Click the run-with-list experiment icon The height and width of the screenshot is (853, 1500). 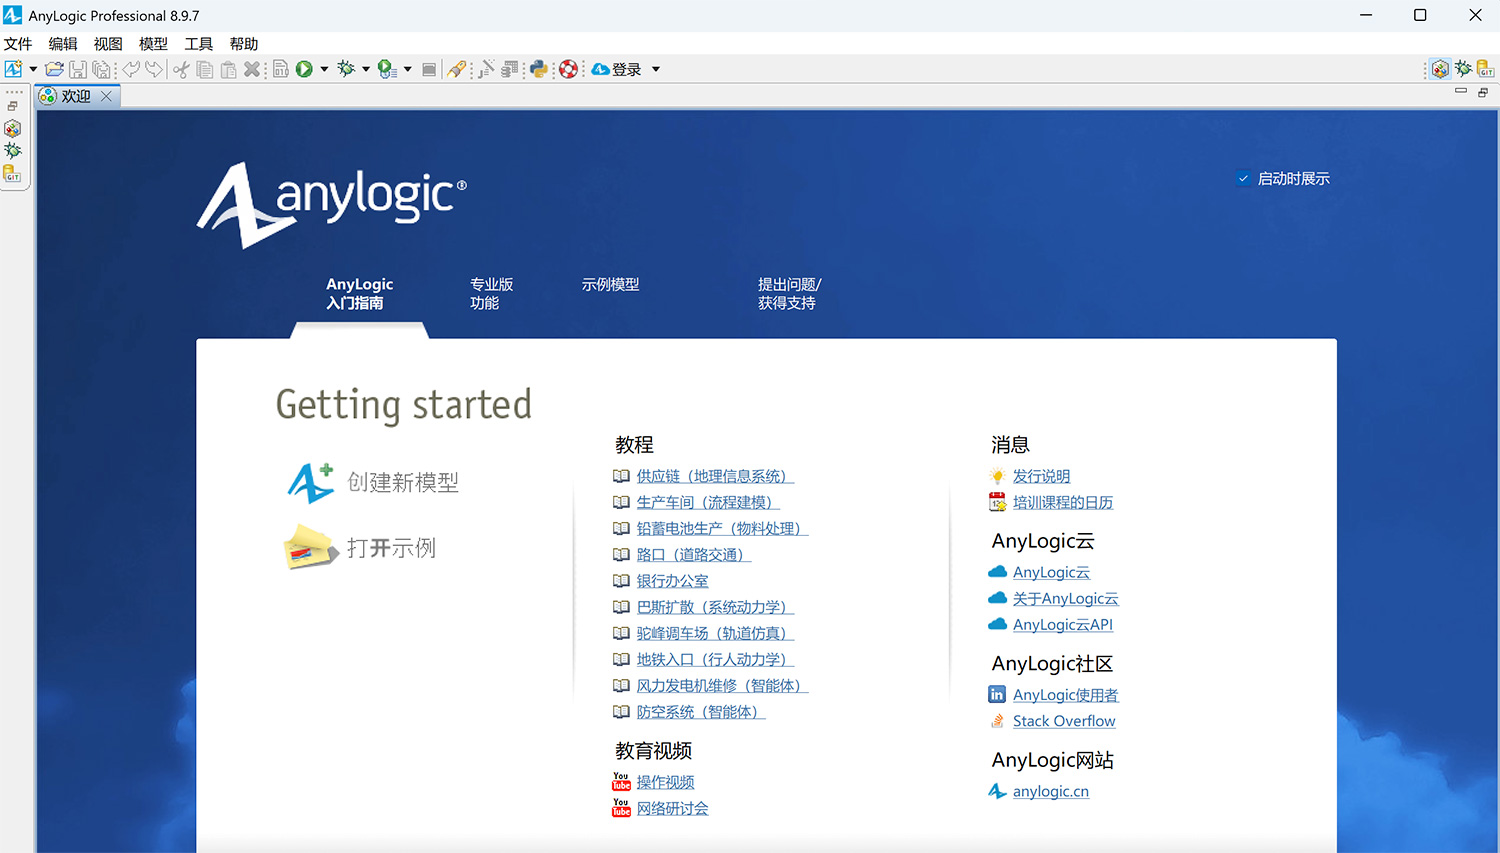pyautogui.click(x=388, y=69)
